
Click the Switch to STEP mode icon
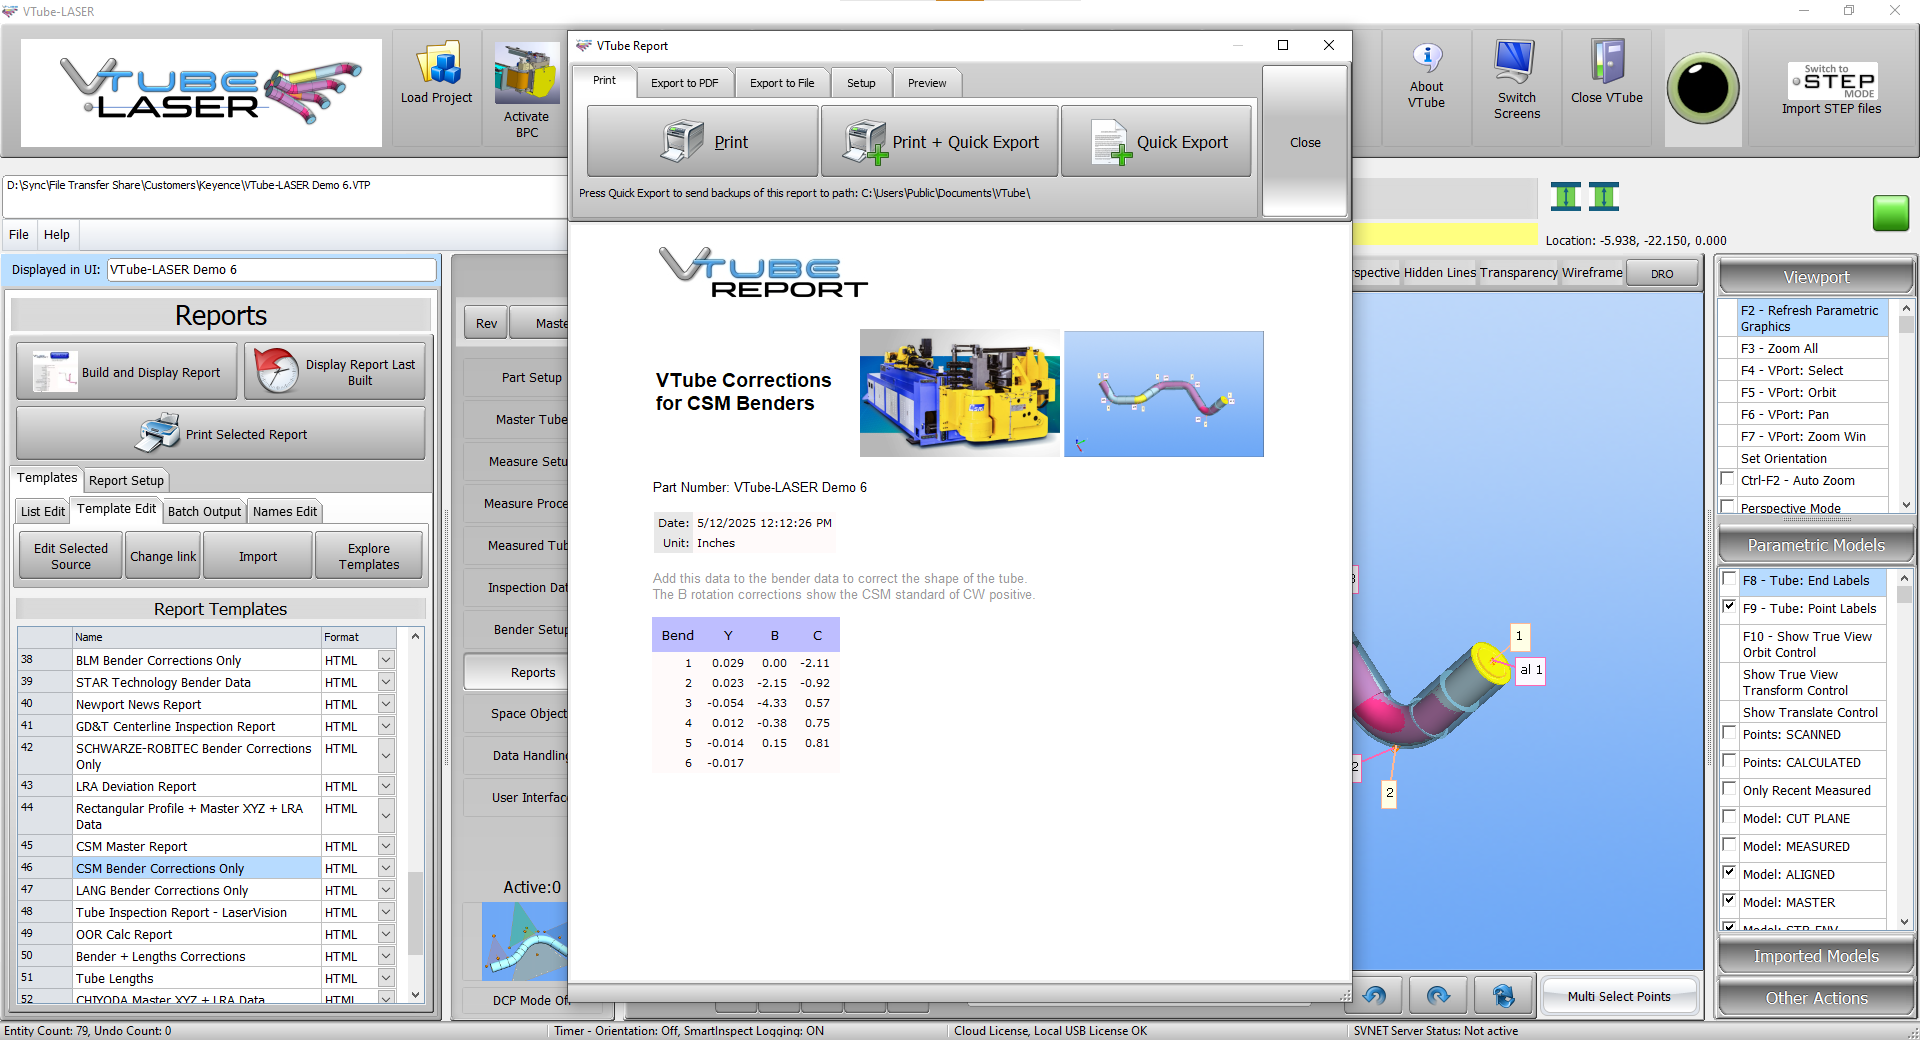click(1832, 81)
